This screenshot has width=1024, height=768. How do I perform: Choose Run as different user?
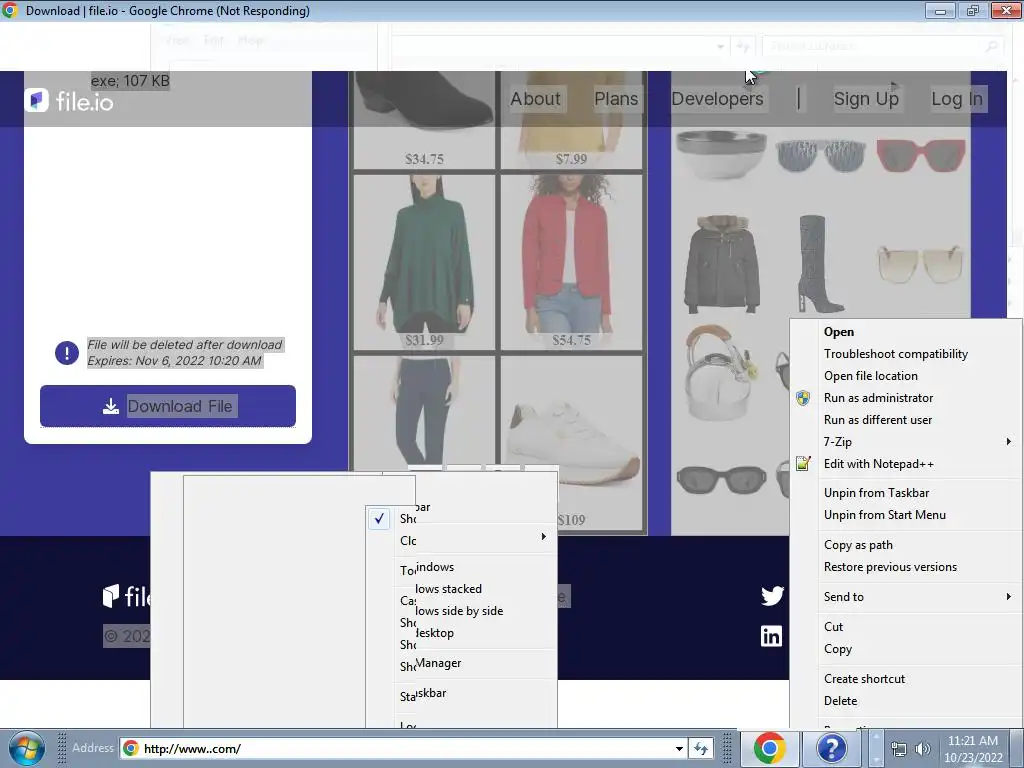pos(878,420)
